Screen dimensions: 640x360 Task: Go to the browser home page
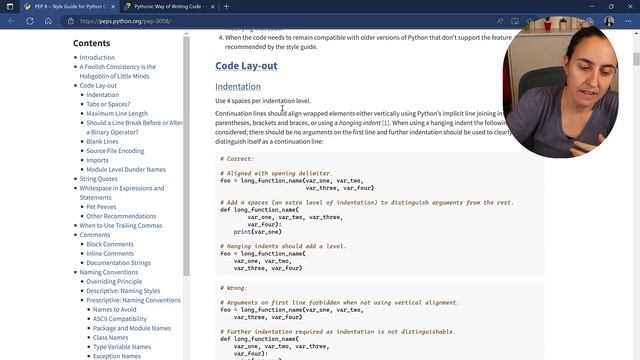pyautogui.click(x=48, y=21)
